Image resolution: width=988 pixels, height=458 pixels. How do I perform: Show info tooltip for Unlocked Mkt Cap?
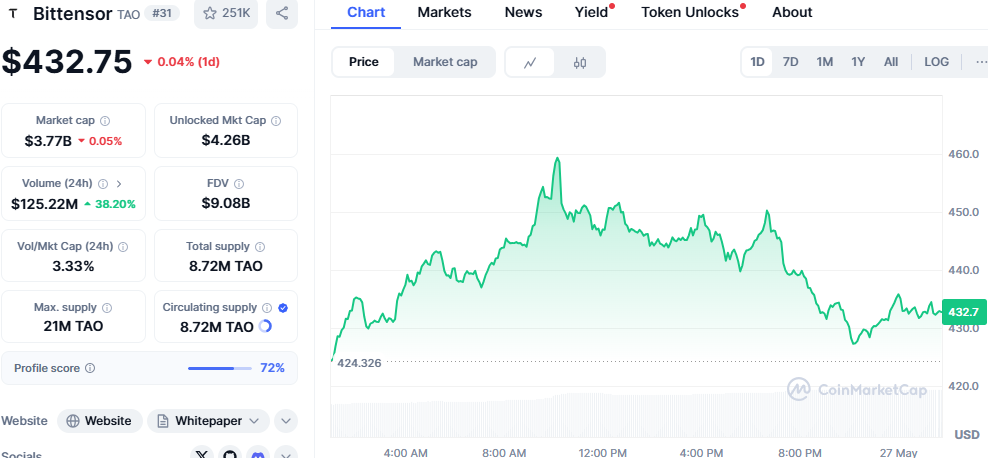(276, 120)
